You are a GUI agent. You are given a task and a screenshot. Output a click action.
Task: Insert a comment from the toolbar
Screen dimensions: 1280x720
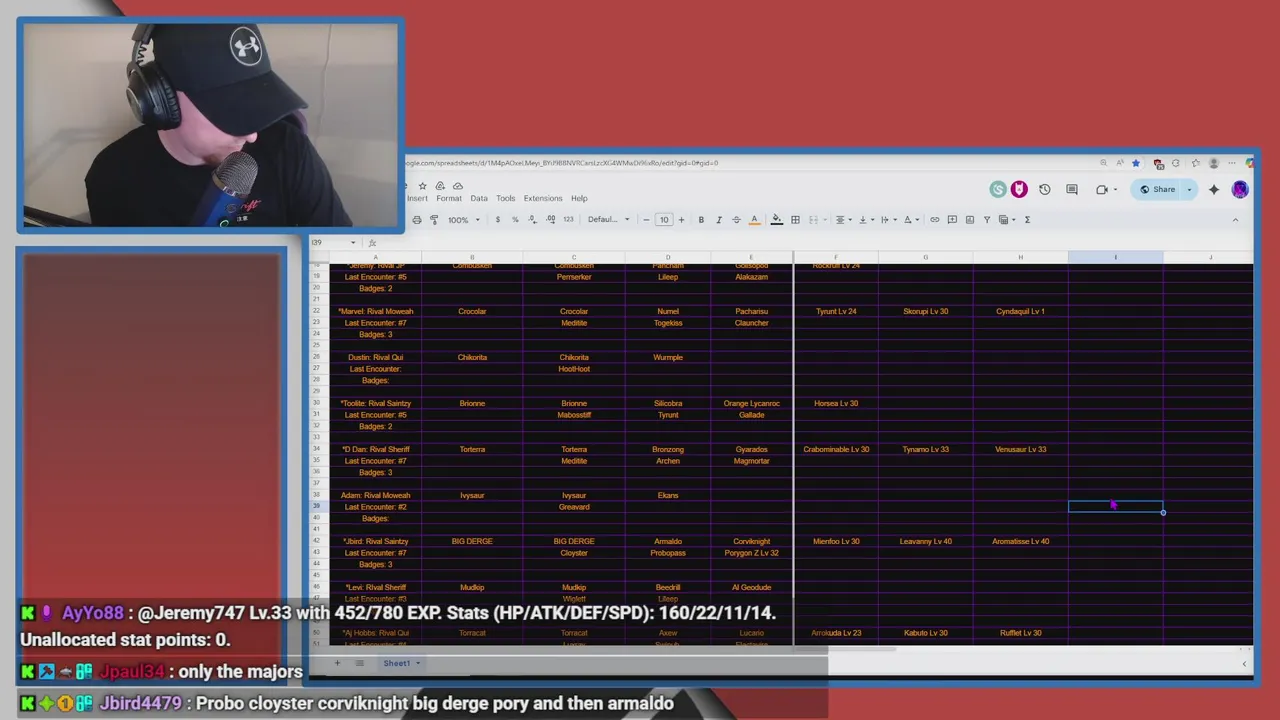pos(952,220)
